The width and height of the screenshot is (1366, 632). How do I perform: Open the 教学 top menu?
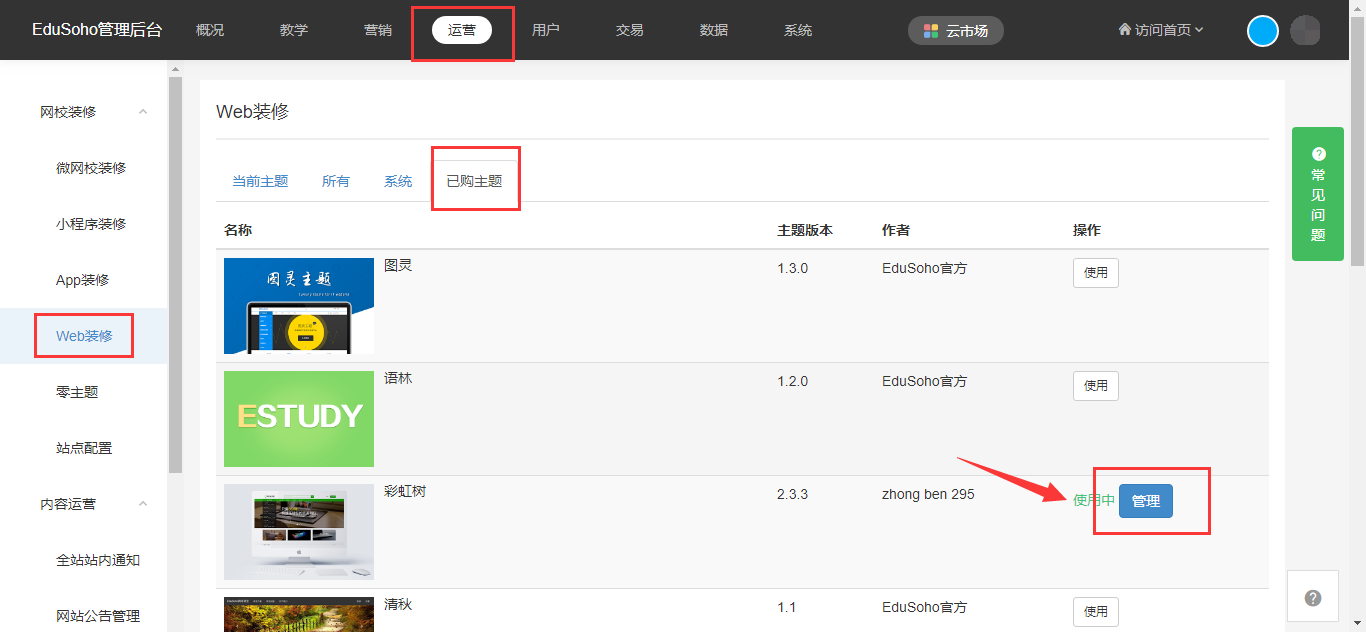point(294,30)
